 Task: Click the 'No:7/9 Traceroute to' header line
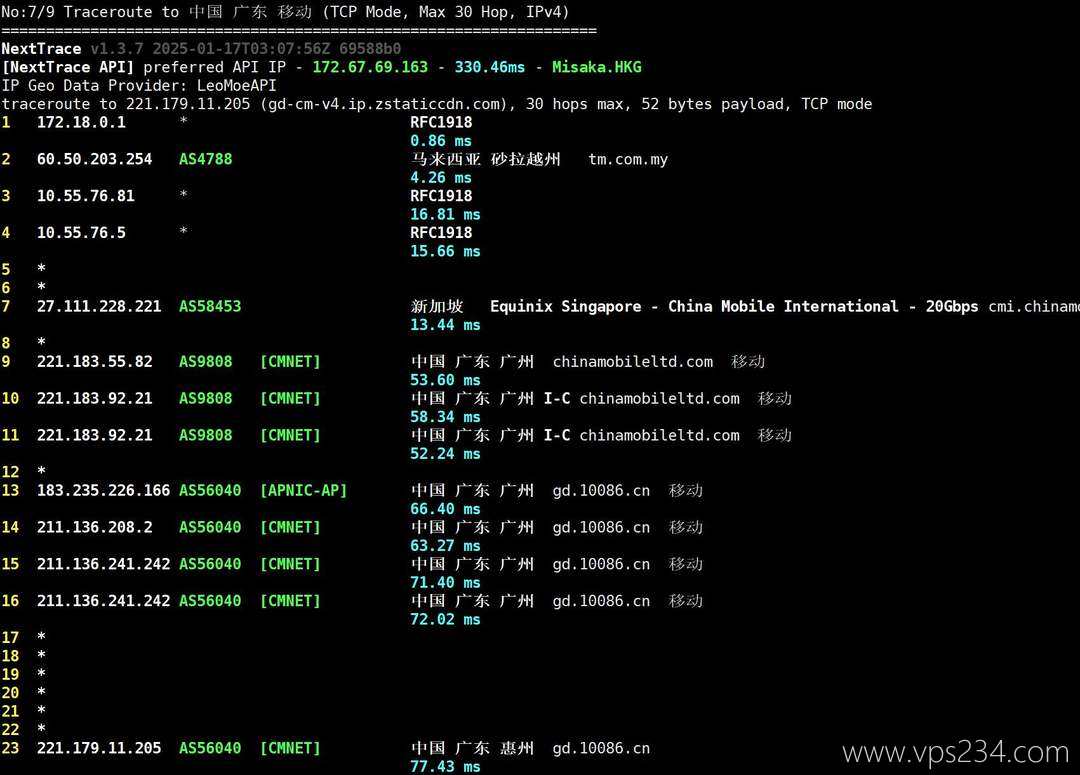285,12
